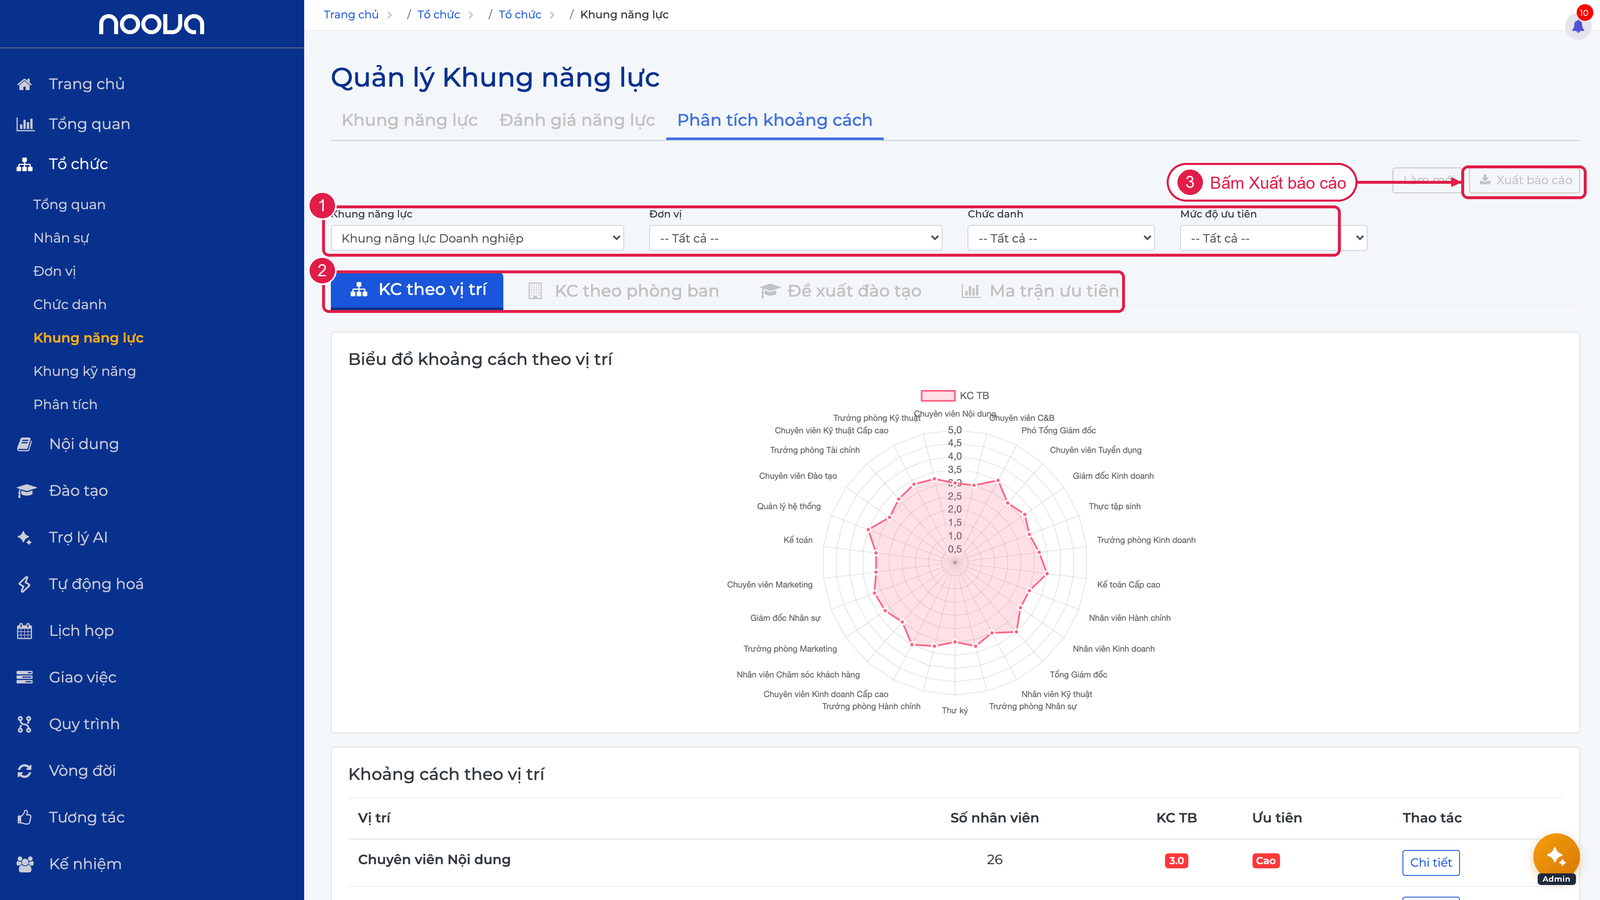Image resolution: width=1600 pixels, height=900 pixels.
Task: Open the notification bell icon
Action: (x=1578, y=26)
